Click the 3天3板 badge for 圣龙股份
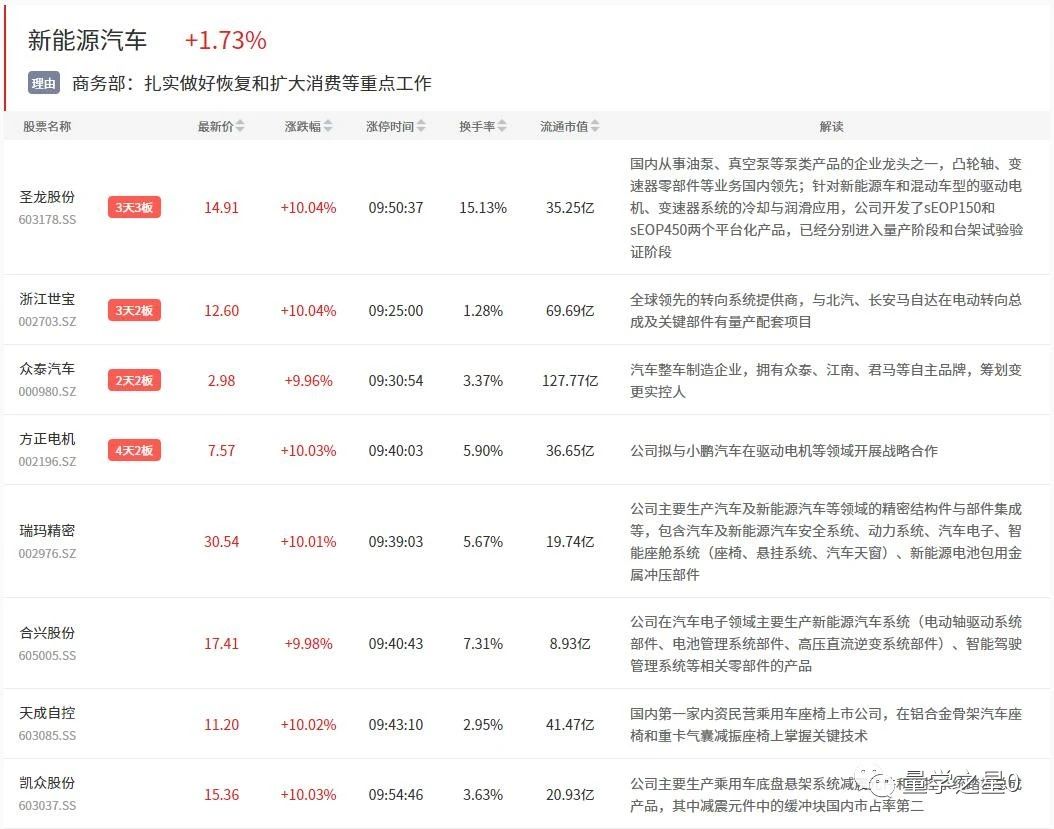Image resolution: width=1054 pixels, height=829 pixels. (x=134, y=208)
